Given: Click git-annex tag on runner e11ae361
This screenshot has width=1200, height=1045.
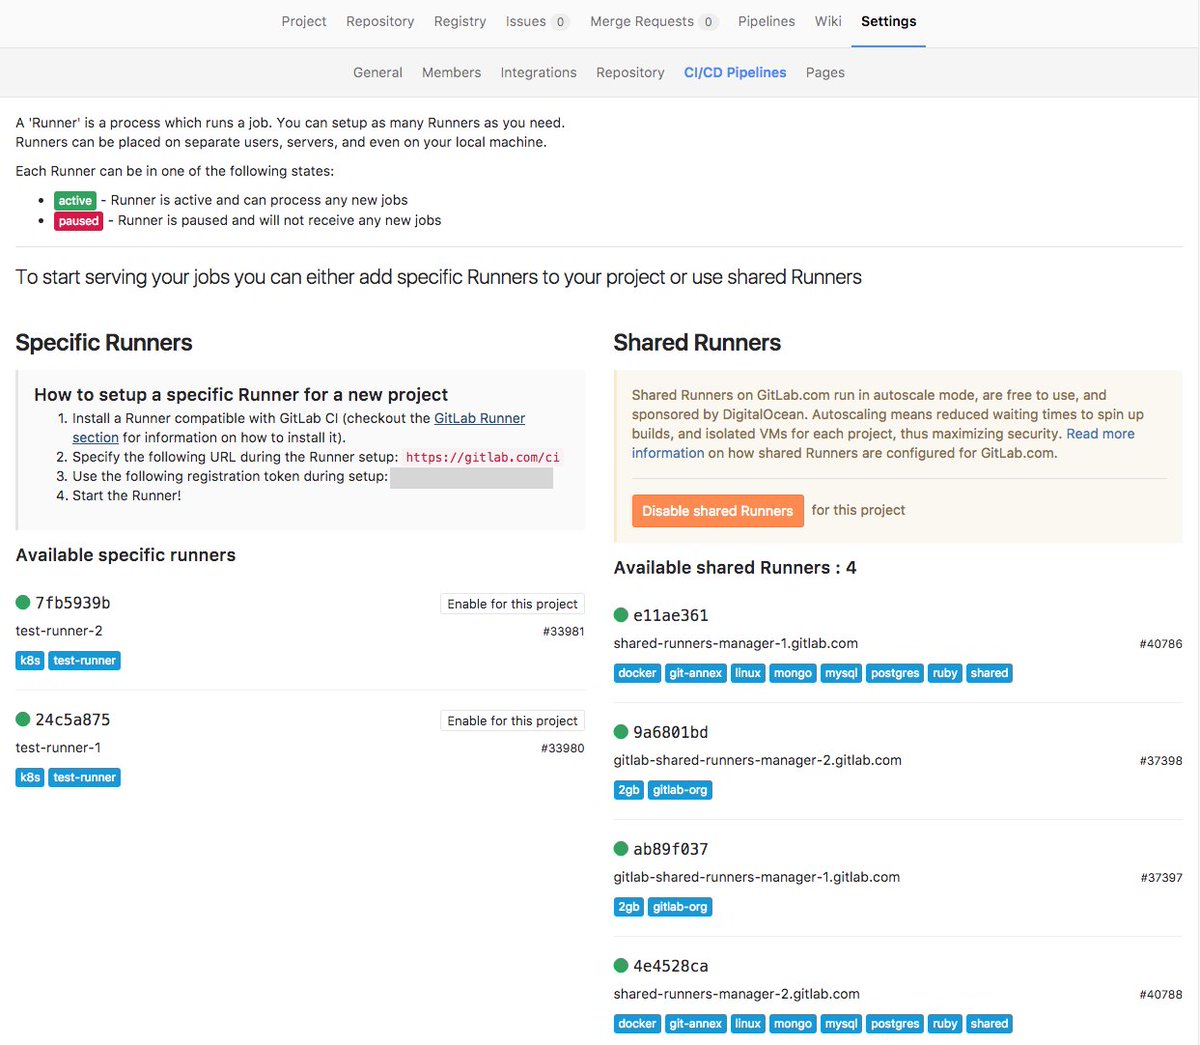Looking at the screenshot, I should [696, 674].
